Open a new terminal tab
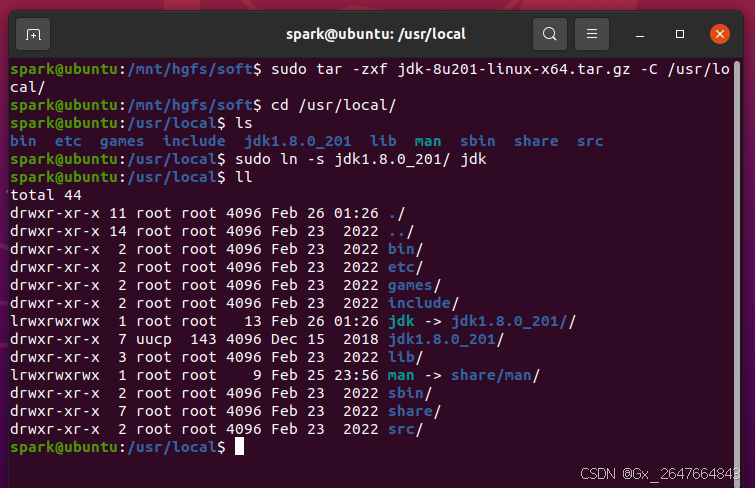755x488 pixels. (x=33, y=34)
